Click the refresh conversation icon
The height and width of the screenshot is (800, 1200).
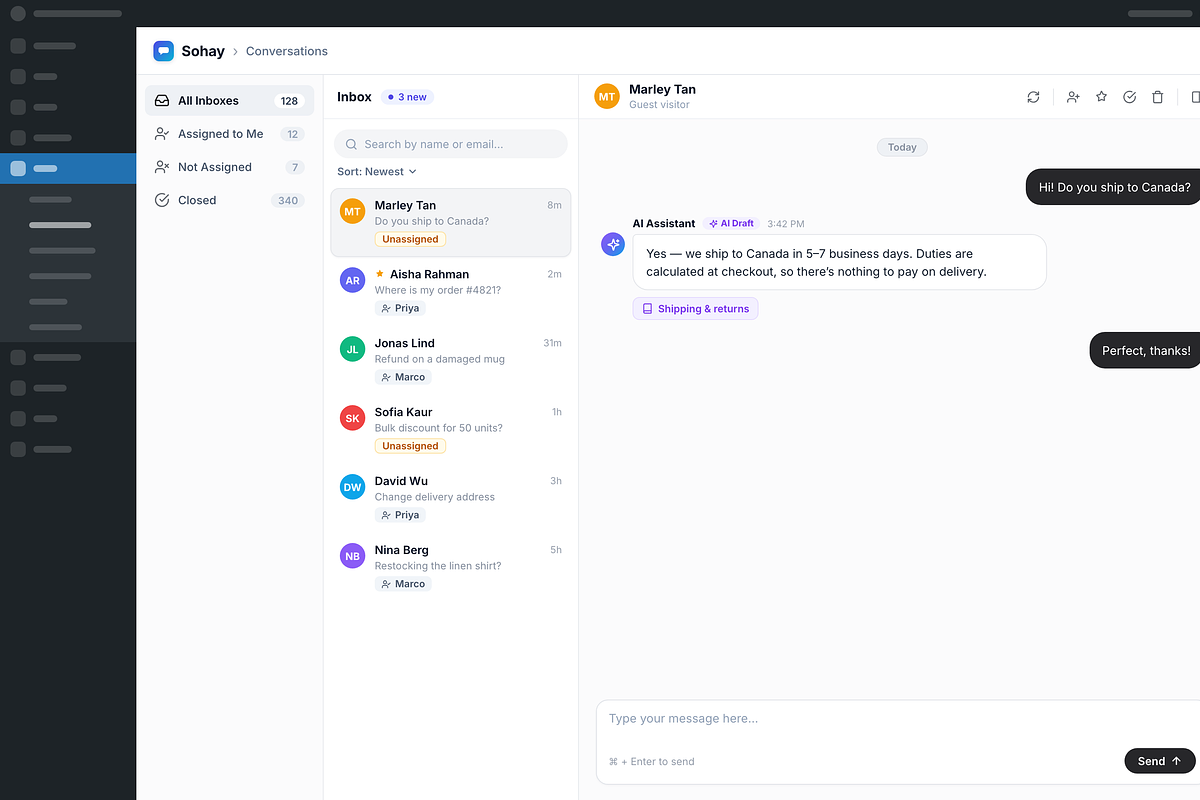point(1033,97)
